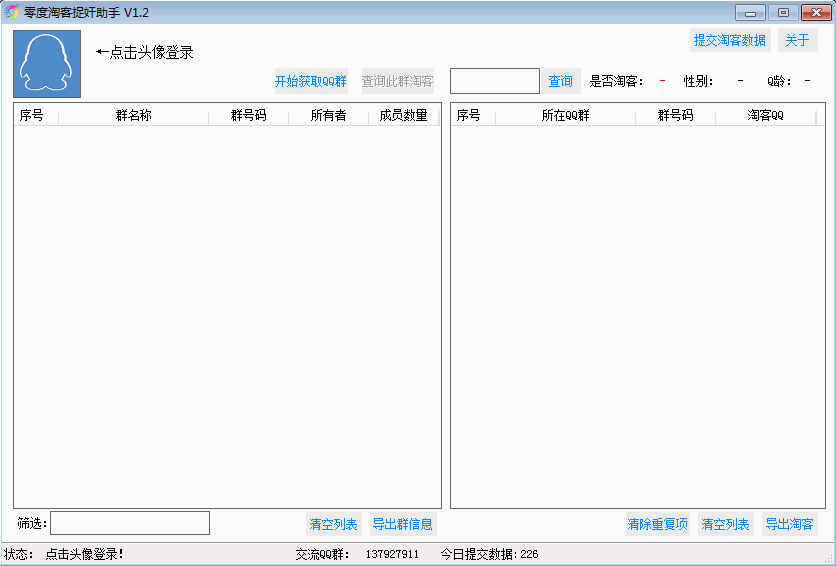Click the QQ penguin avatar to log in
Viewport: 836px width, 566px height.
coord(47,64)
